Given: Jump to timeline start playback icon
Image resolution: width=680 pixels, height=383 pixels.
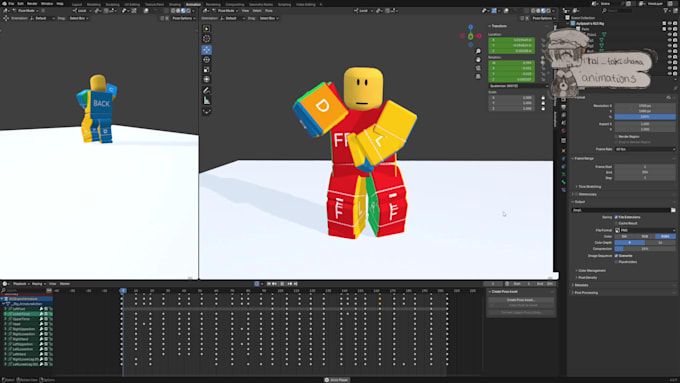Looking at the screenshot, I should pyautogui.click(x=269, y=284).
